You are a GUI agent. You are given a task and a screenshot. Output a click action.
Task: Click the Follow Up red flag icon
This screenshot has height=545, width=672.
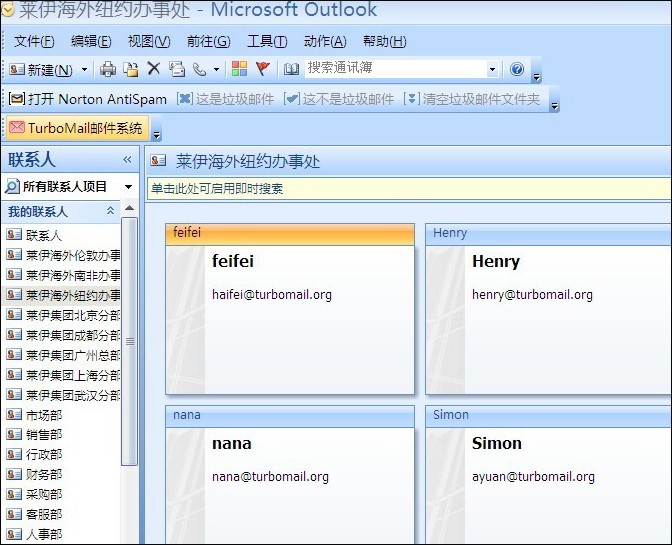tap(263, 69)
